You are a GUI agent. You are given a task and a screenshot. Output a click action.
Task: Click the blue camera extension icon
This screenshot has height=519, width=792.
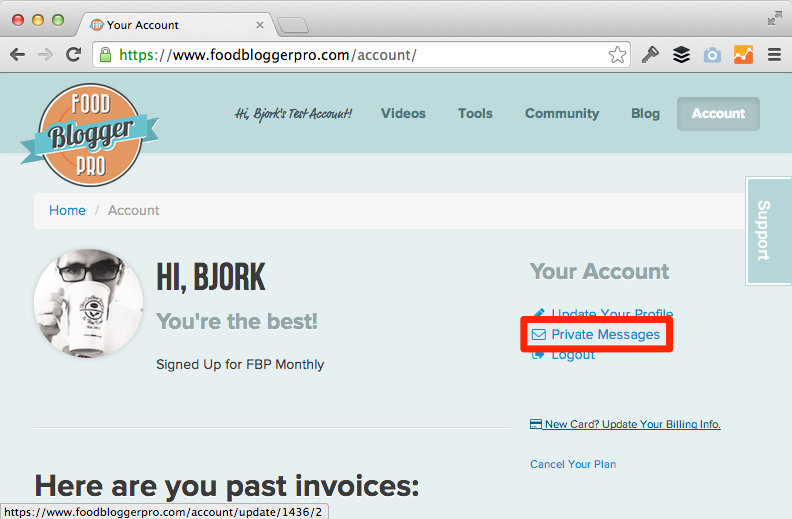(x=712, y=55)
